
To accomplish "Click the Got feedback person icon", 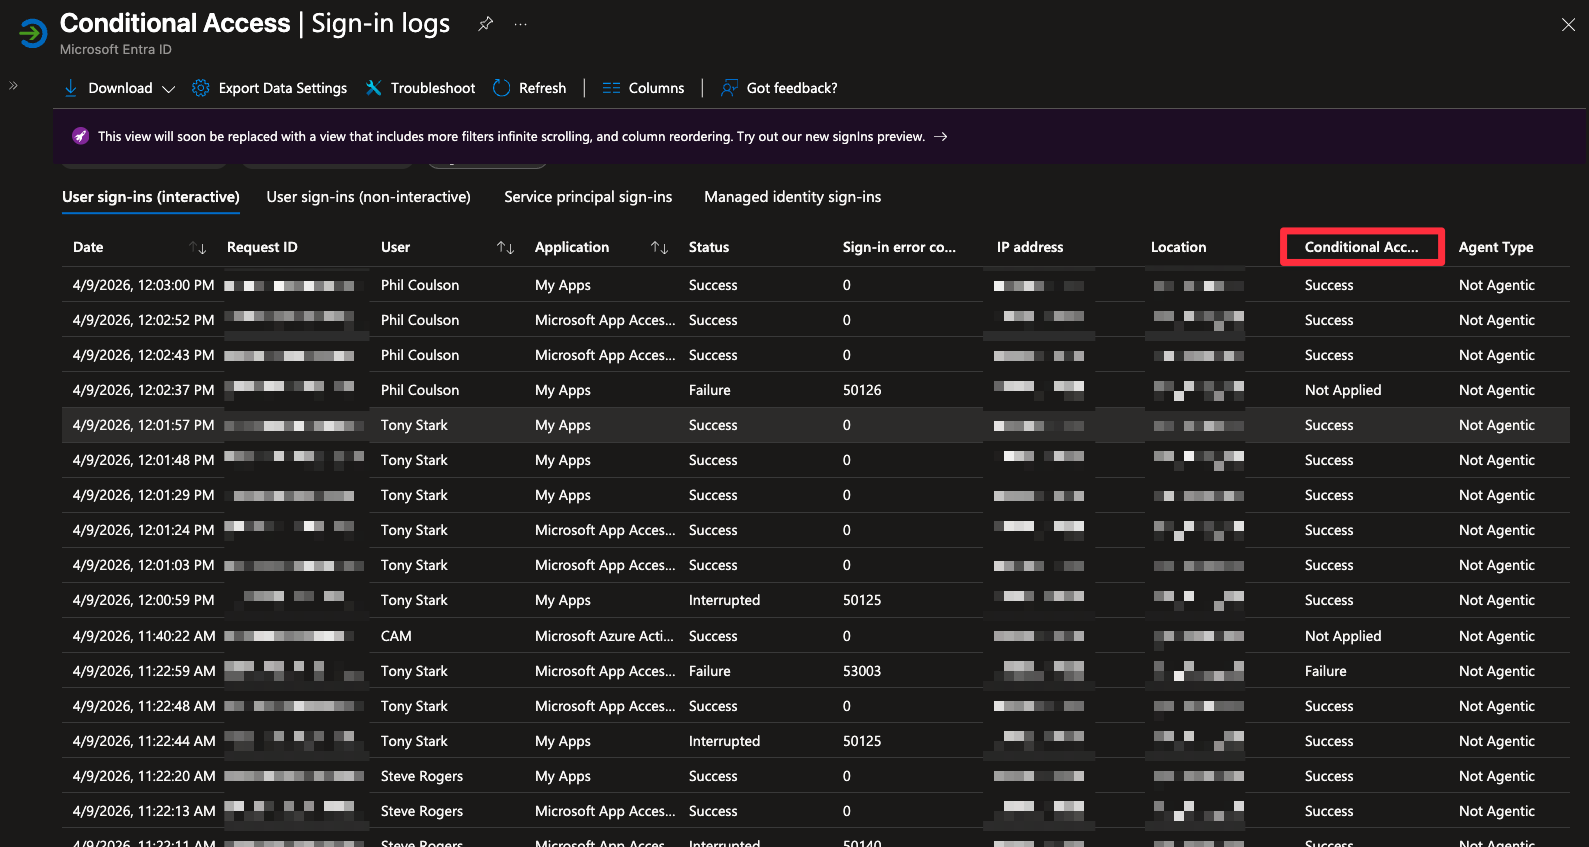I will pos(730,88).
